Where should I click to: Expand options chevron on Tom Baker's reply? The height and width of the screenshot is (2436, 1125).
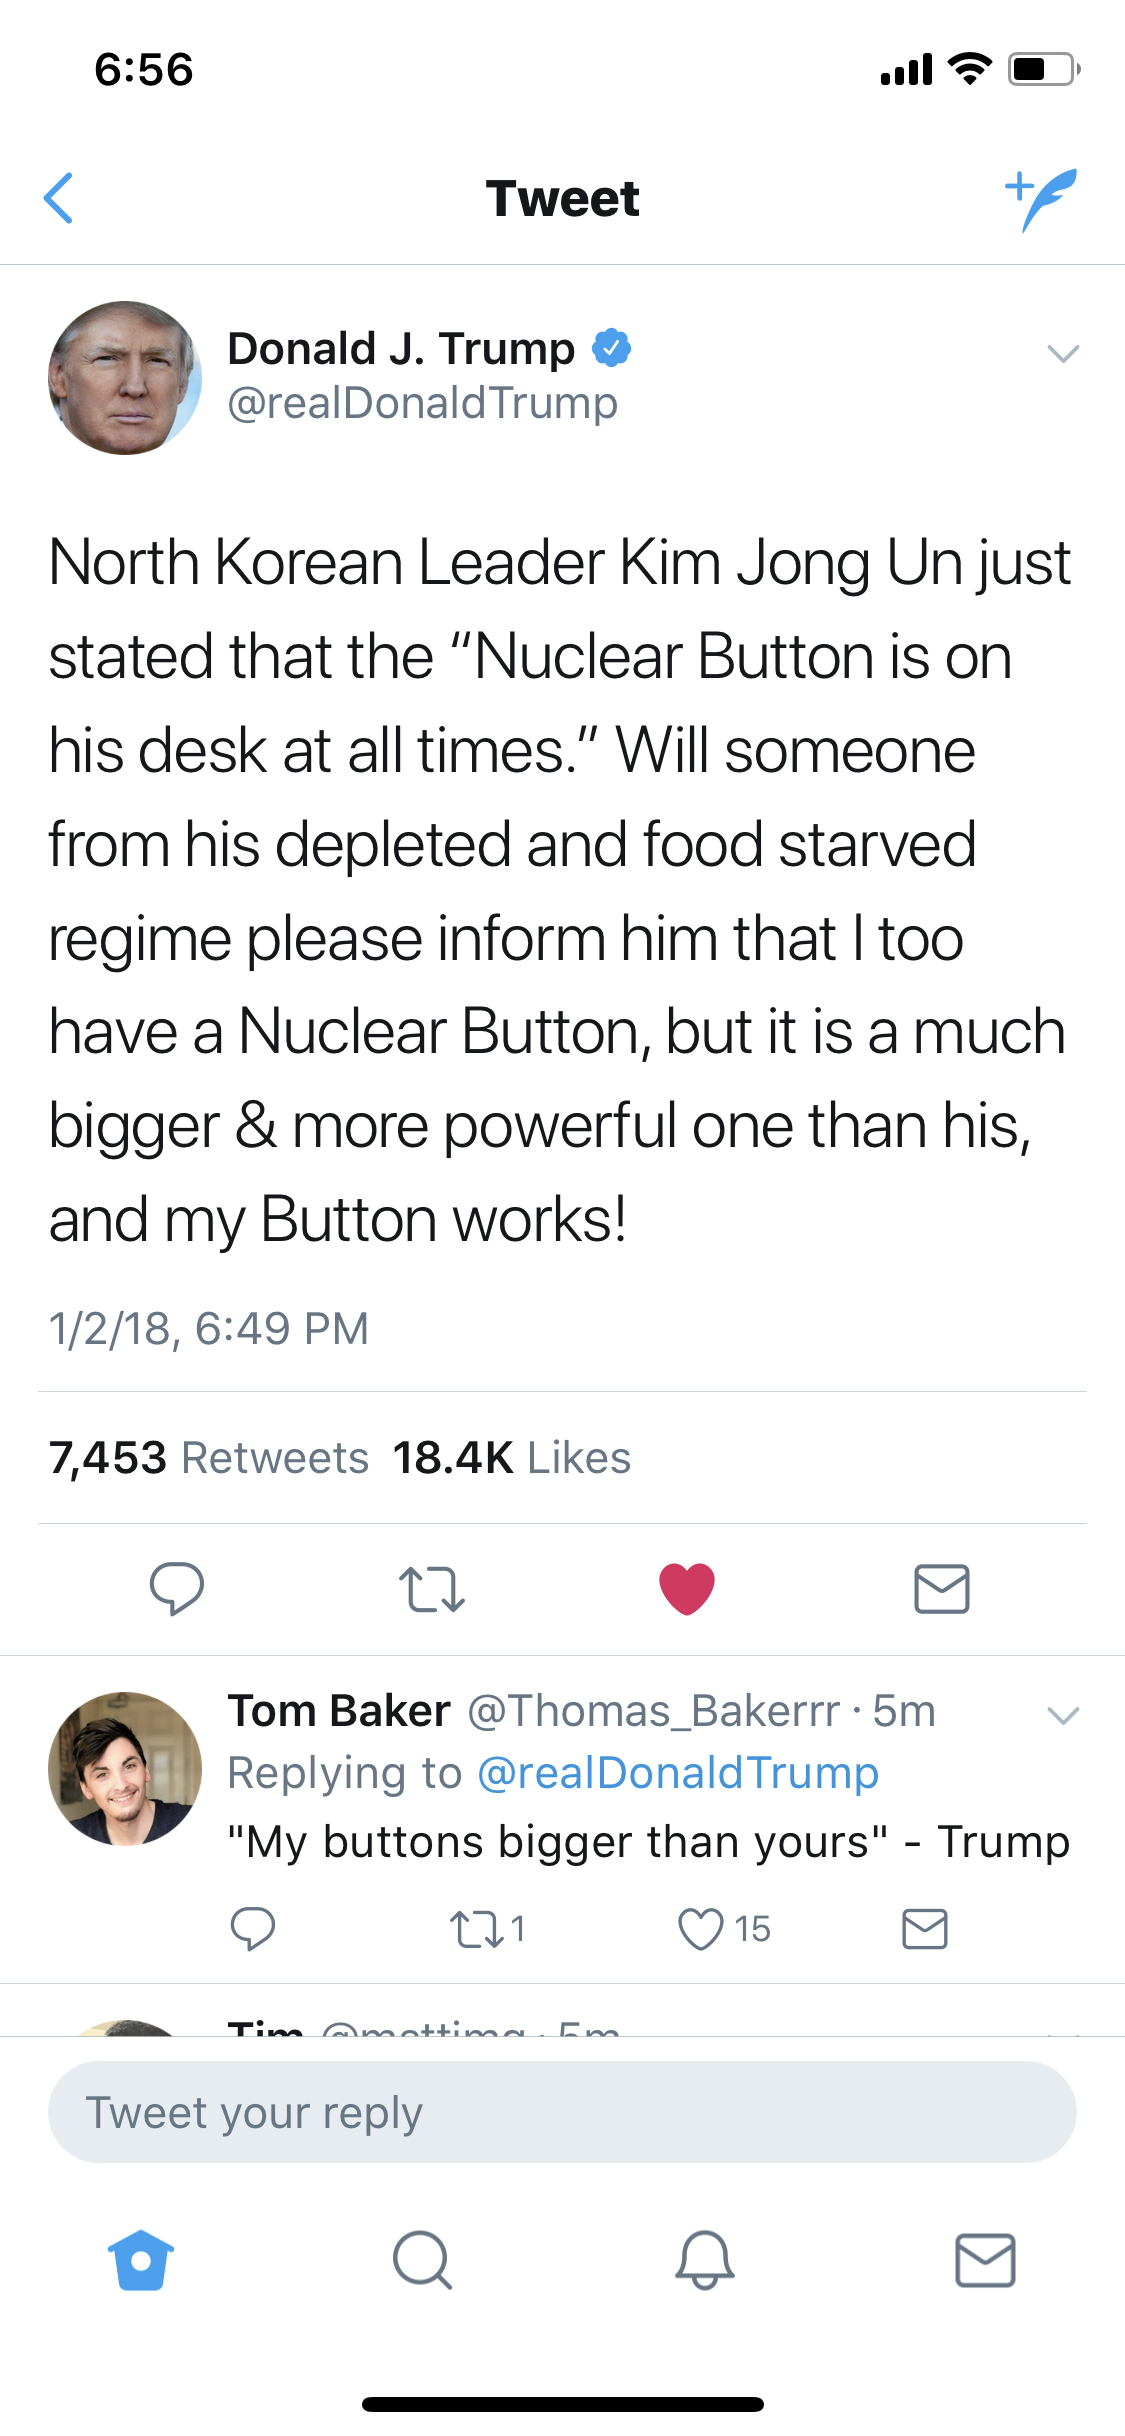(x=1062, y=1715)
